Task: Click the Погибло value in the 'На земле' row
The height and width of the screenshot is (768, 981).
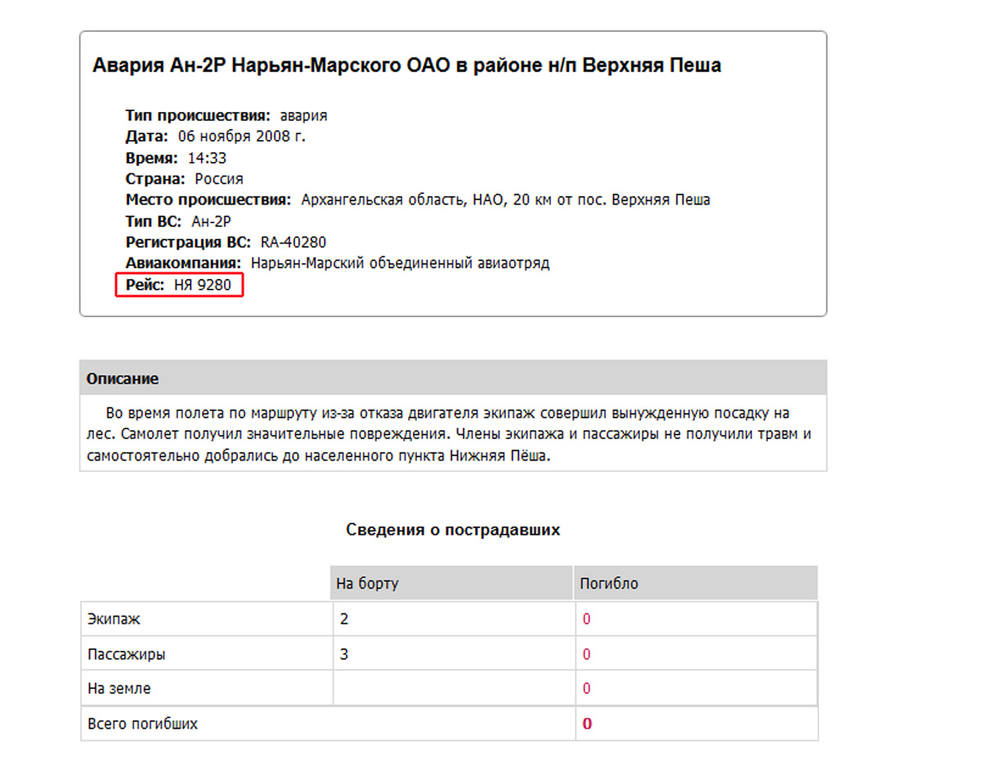Action: 586,689
